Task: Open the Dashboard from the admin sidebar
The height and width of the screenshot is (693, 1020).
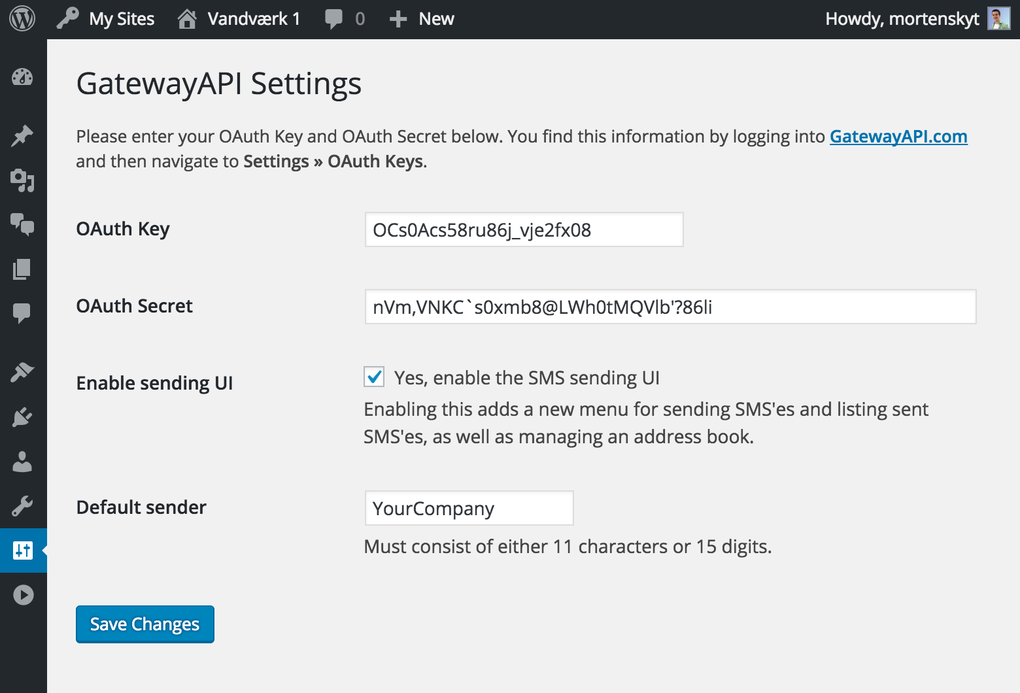Action: [22, 77]
